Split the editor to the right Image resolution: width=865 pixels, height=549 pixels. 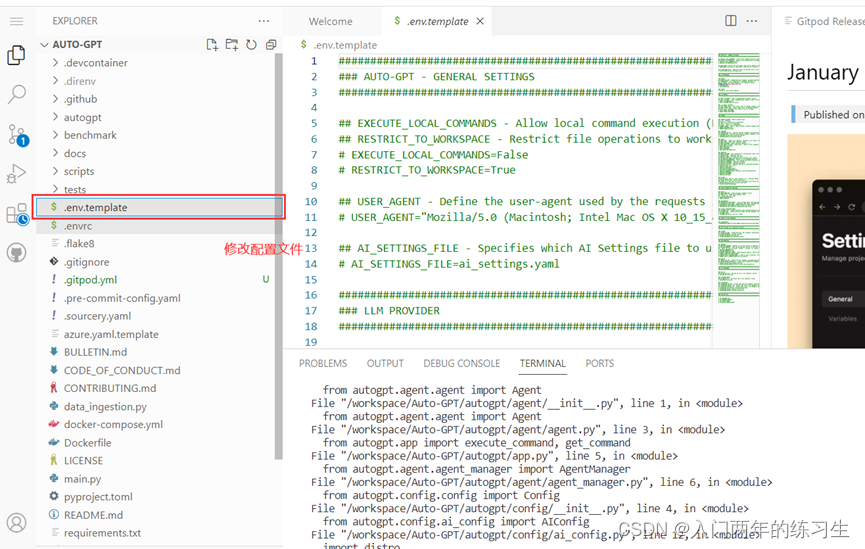pos(730,21)
